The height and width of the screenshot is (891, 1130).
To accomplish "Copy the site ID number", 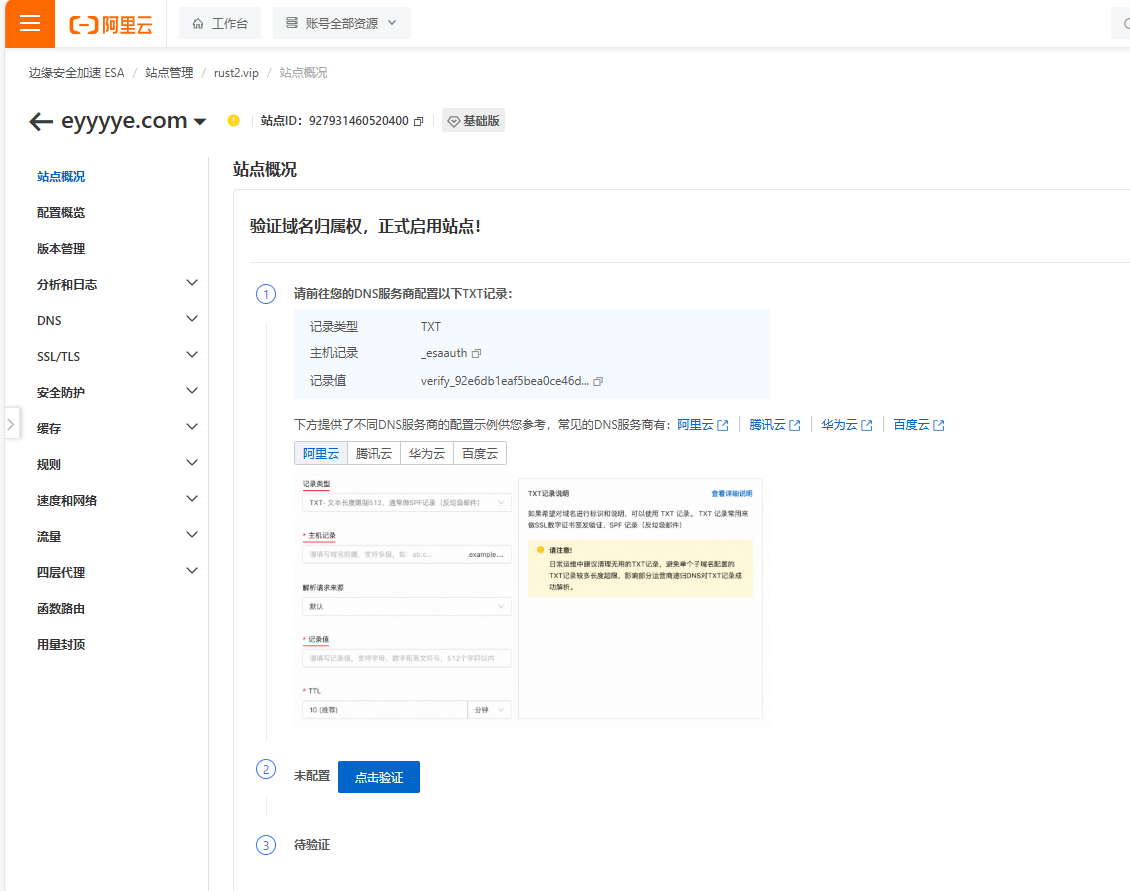I will coord(418,121).
